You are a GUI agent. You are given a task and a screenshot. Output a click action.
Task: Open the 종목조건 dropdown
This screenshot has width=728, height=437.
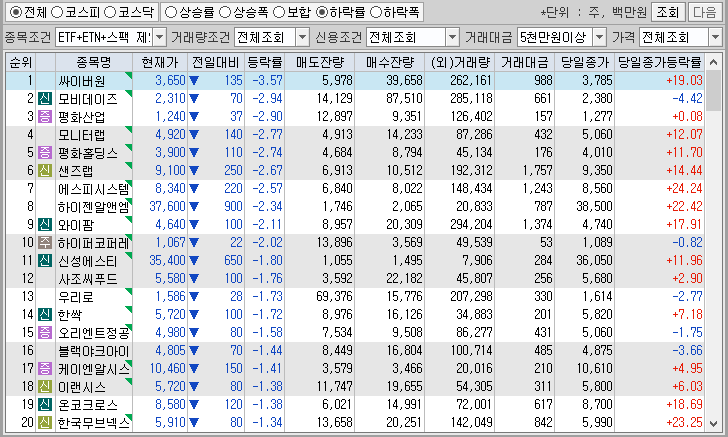pyautogui.click(x=159, y=37)
